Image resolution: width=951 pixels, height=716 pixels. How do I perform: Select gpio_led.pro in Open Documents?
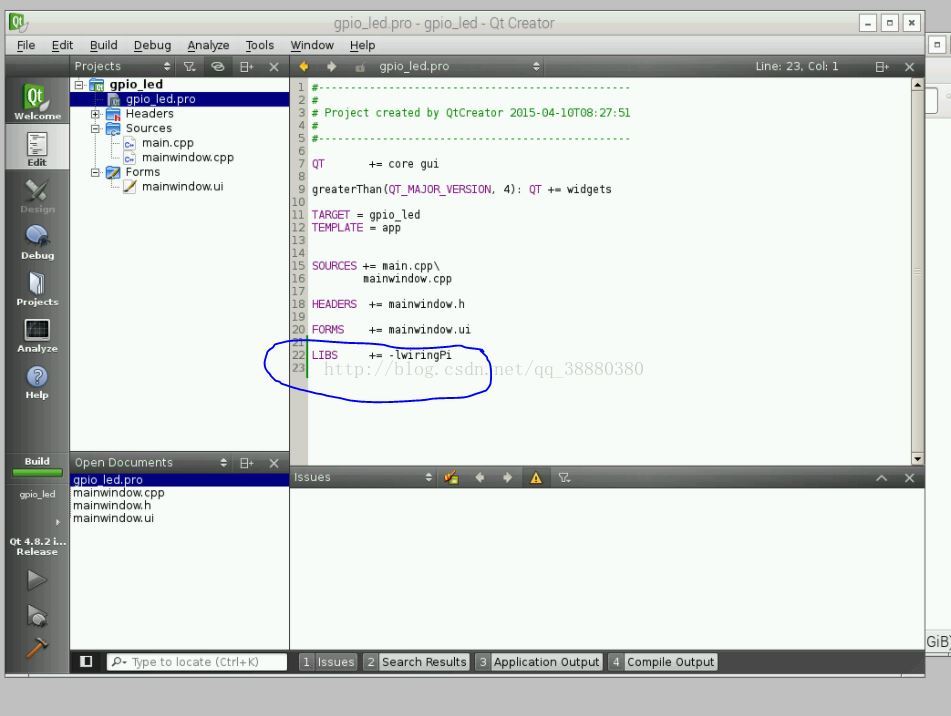108,480
